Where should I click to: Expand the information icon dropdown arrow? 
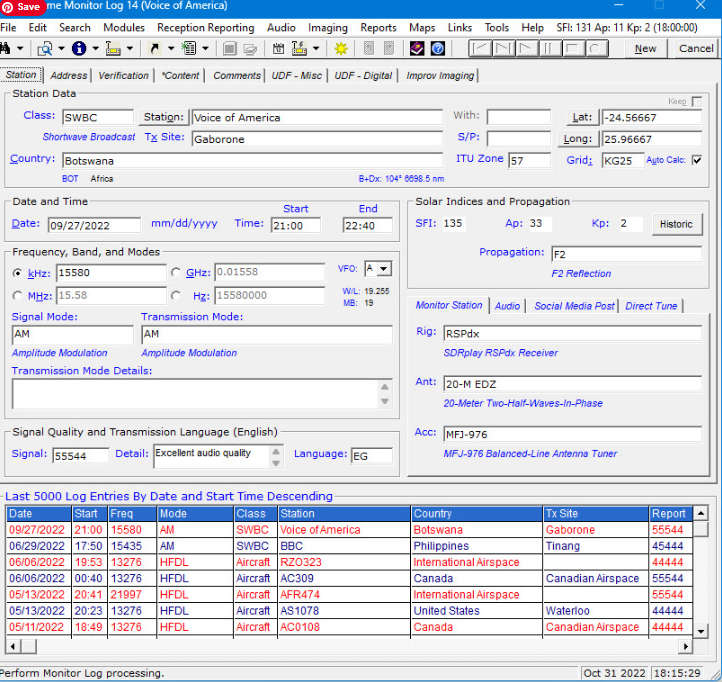pos(95,48)
